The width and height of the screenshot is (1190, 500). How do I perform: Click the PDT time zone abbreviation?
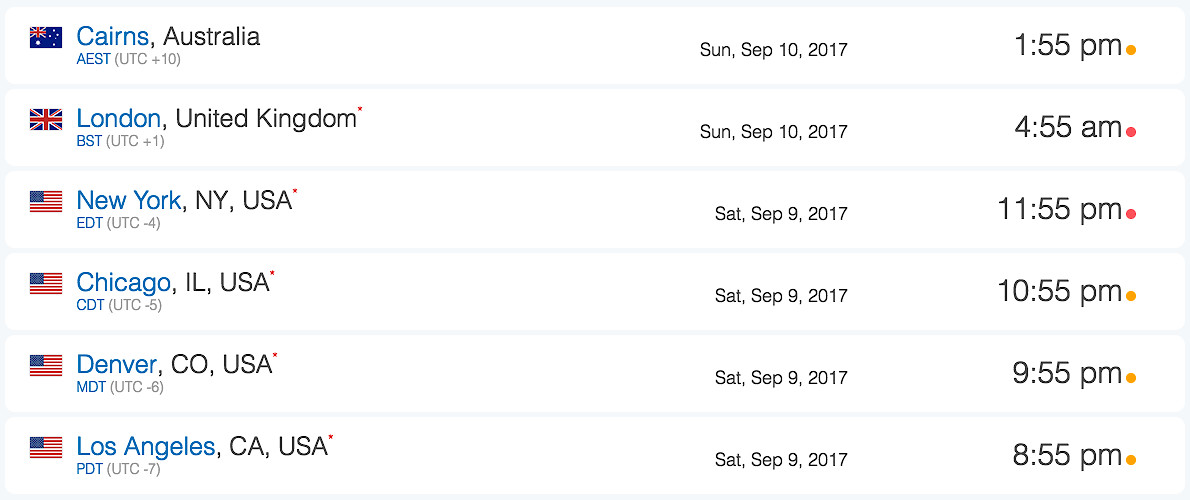pos(90,469)
